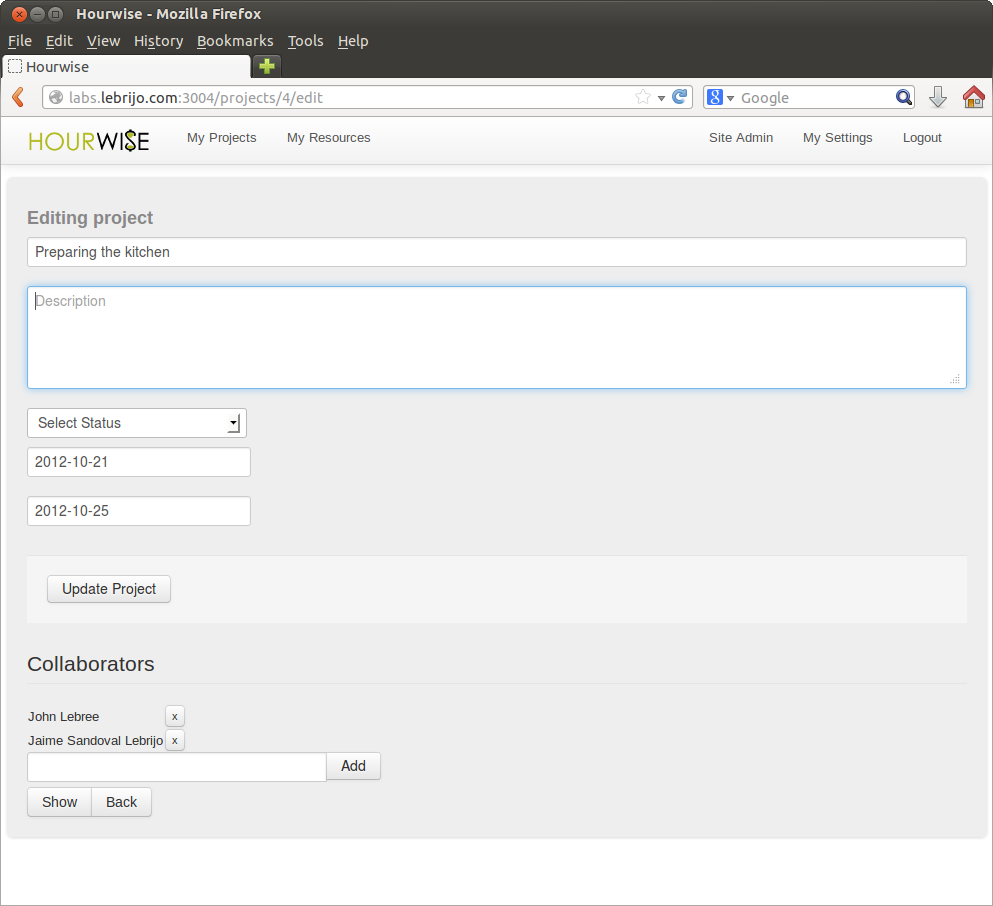Click the address bar URL
This screenshot has width=993, height=906.
196,98
